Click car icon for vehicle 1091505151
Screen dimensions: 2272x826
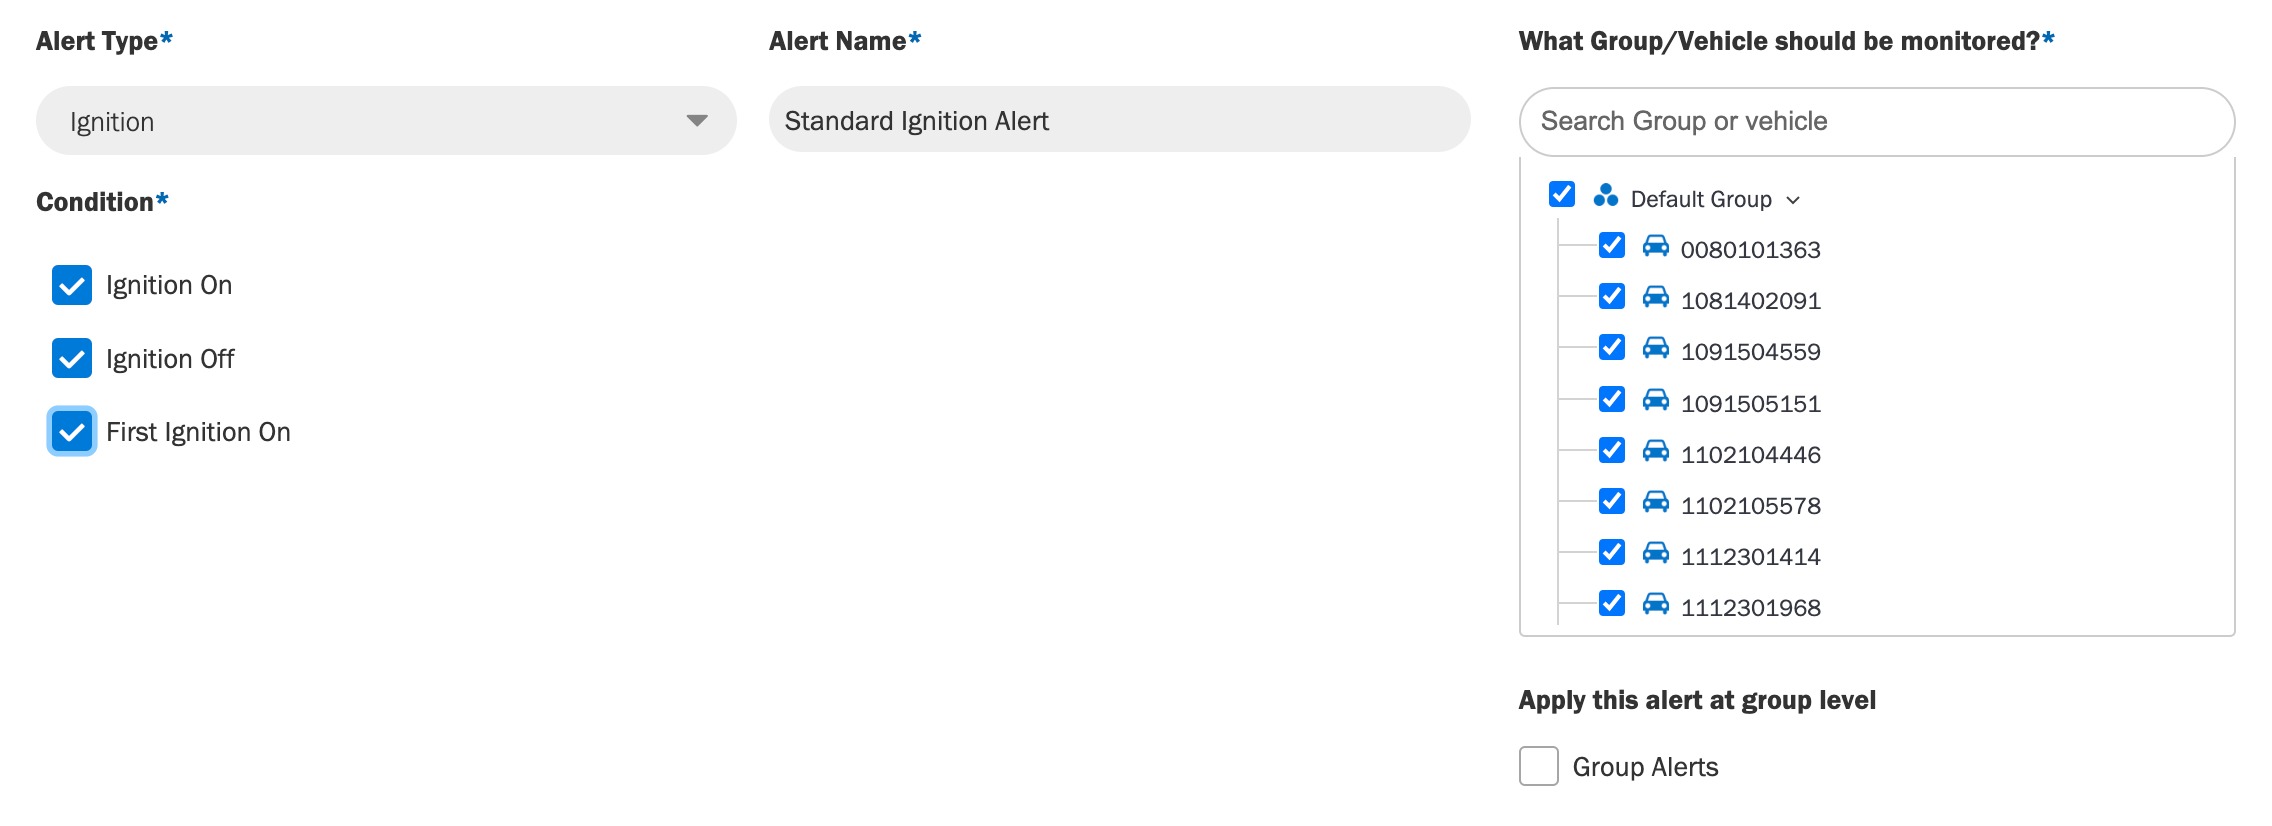click(1656, 400)
